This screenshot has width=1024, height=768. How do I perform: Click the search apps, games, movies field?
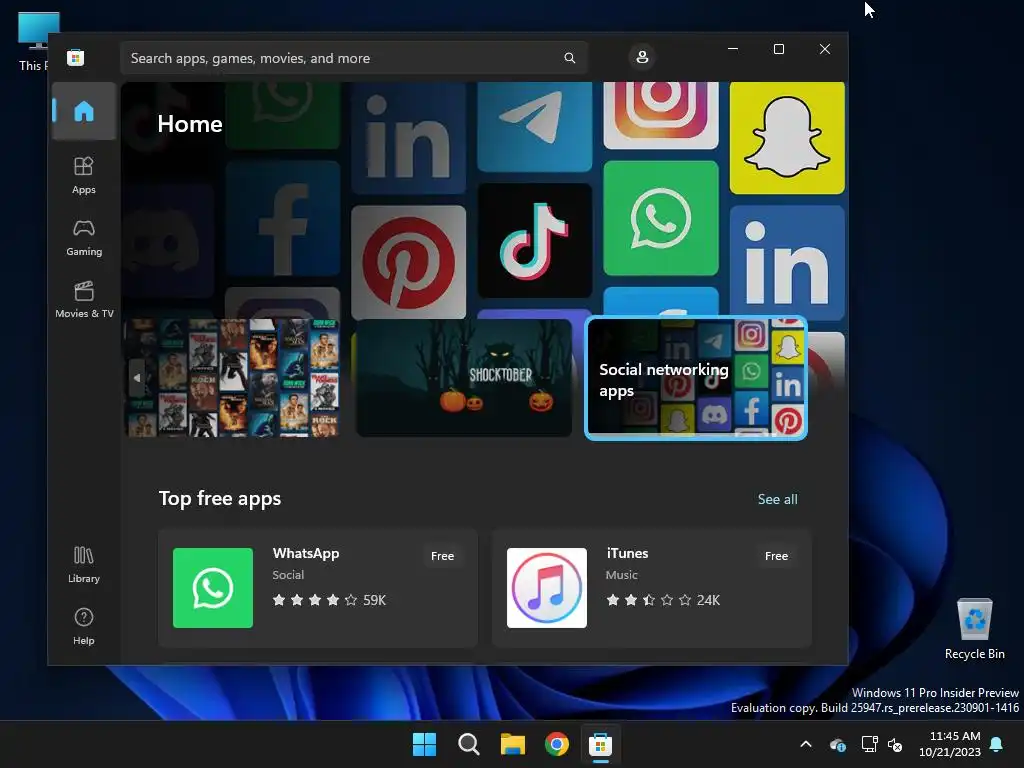[354, 58]
